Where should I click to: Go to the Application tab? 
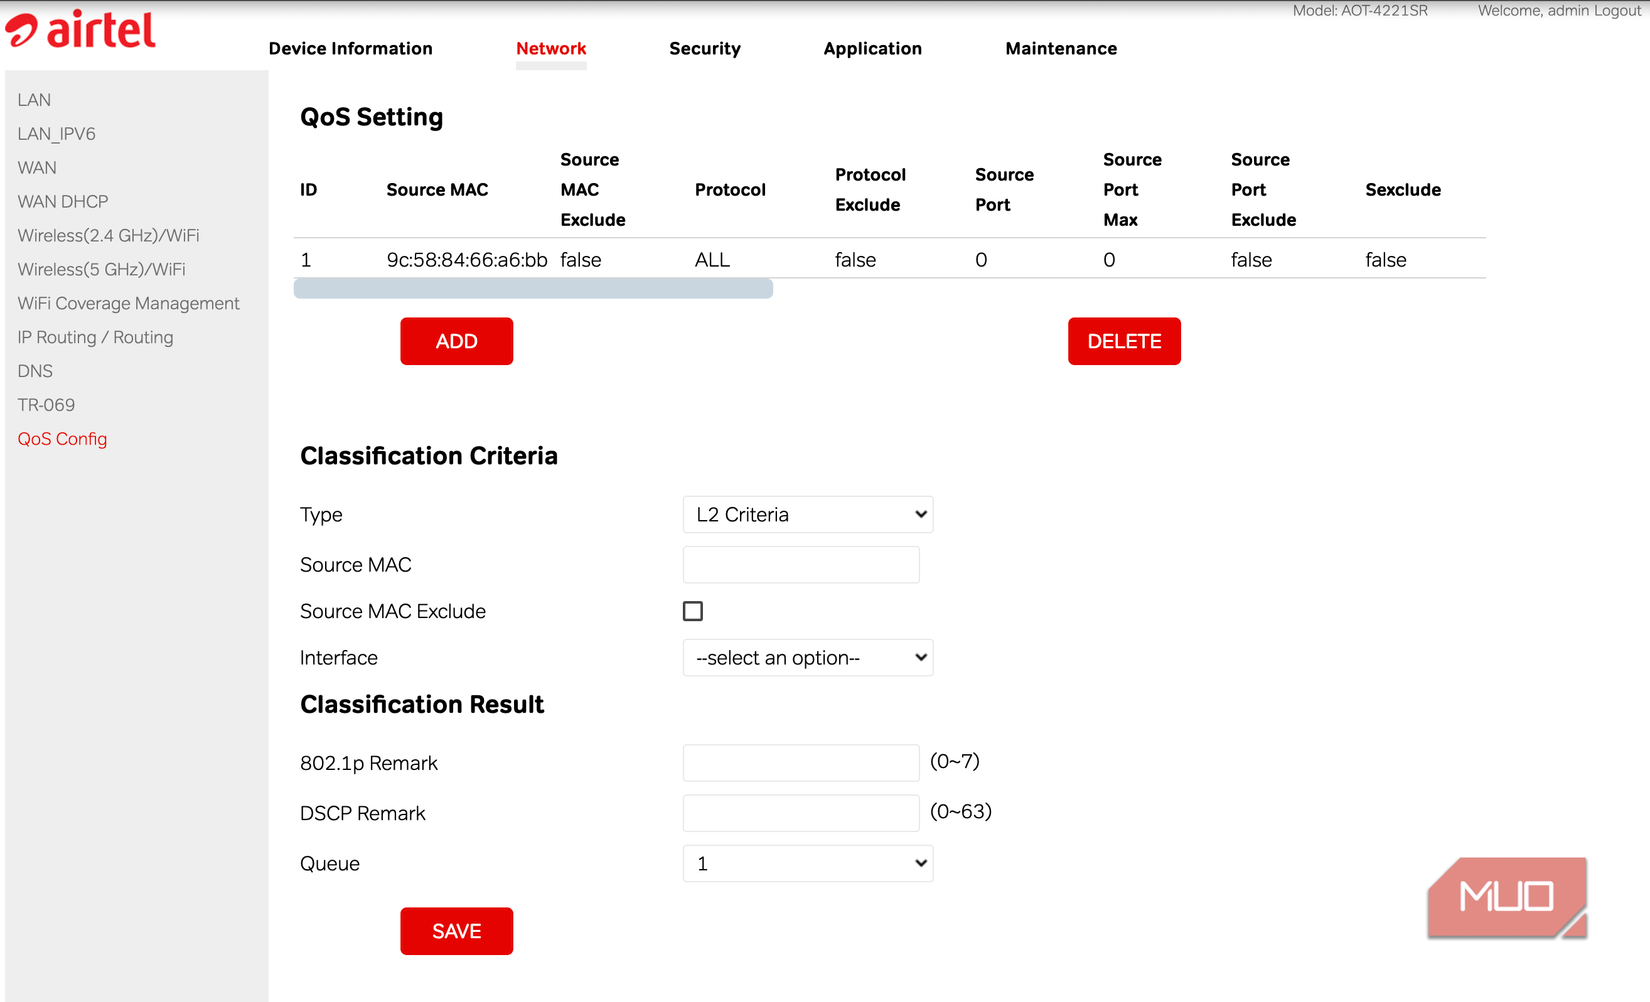tap(873, 48)
